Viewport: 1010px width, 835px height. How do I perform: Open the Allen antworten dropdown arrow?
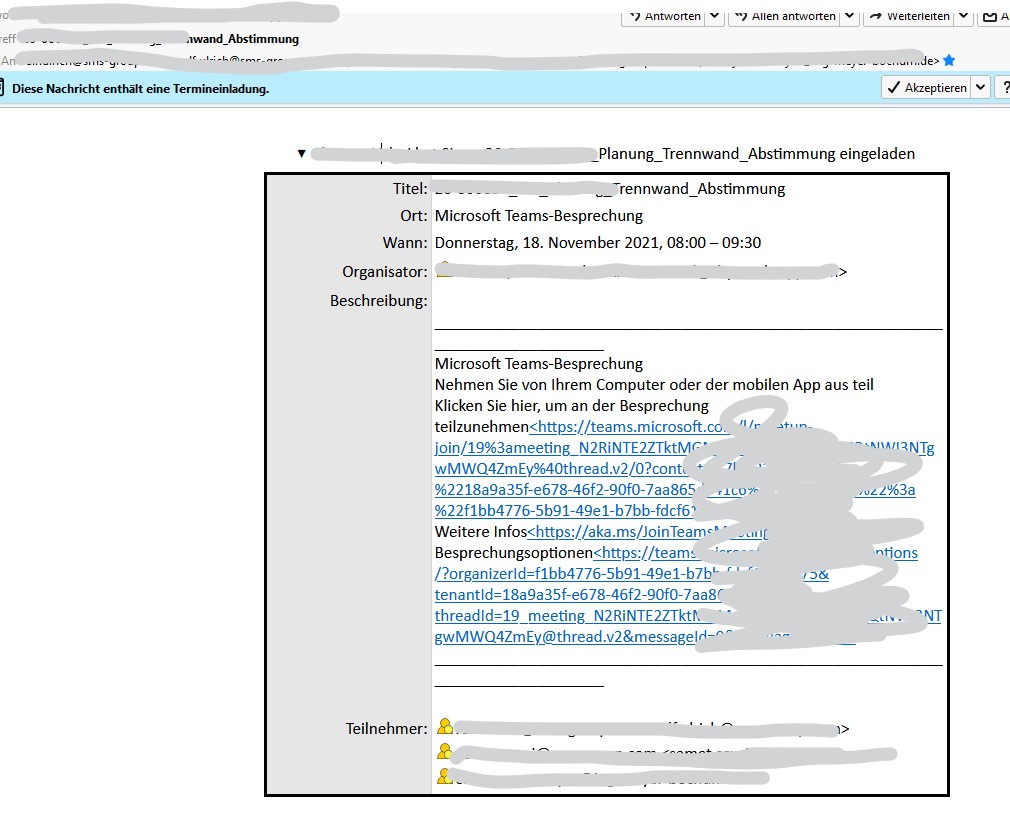point(850,17)
